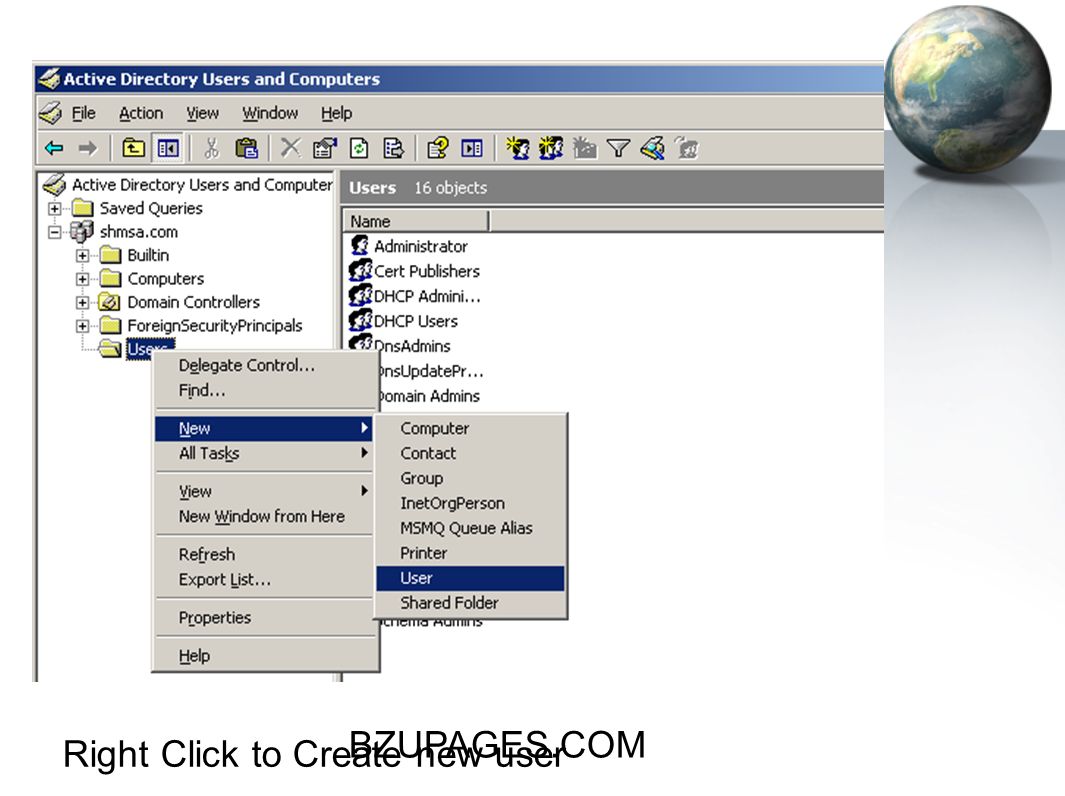Click the Export List toolbar icon
Viewport: 1065px width, 796px height.
click(394, 147)
